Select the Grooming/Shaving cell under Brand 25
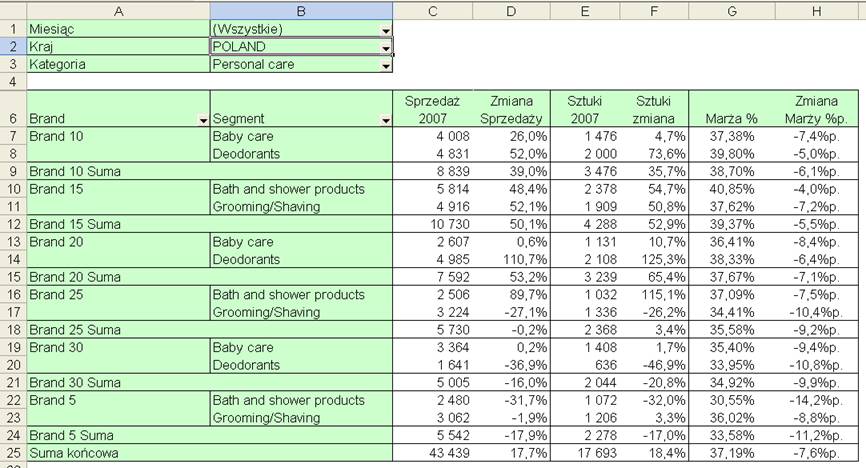This screenshot has width=866, height=468. pos(301,312)
